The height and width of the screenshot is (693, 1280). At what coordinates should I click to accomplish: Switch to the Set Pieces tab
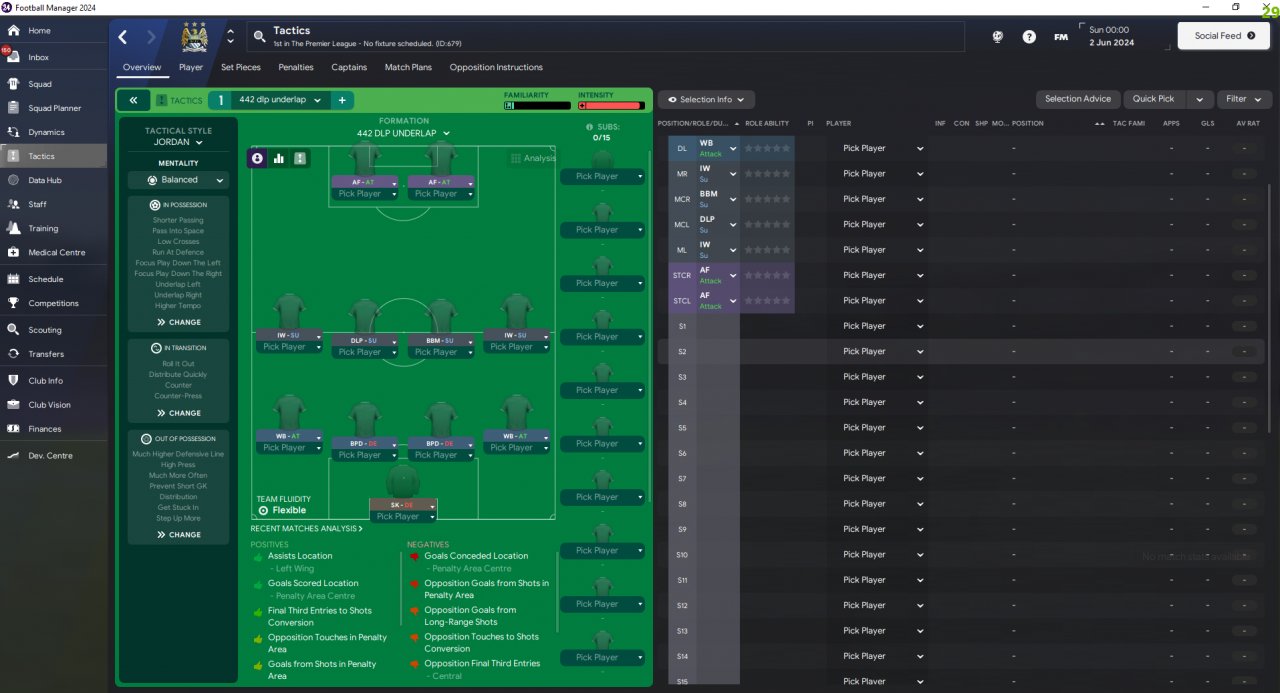click(241, 67)
